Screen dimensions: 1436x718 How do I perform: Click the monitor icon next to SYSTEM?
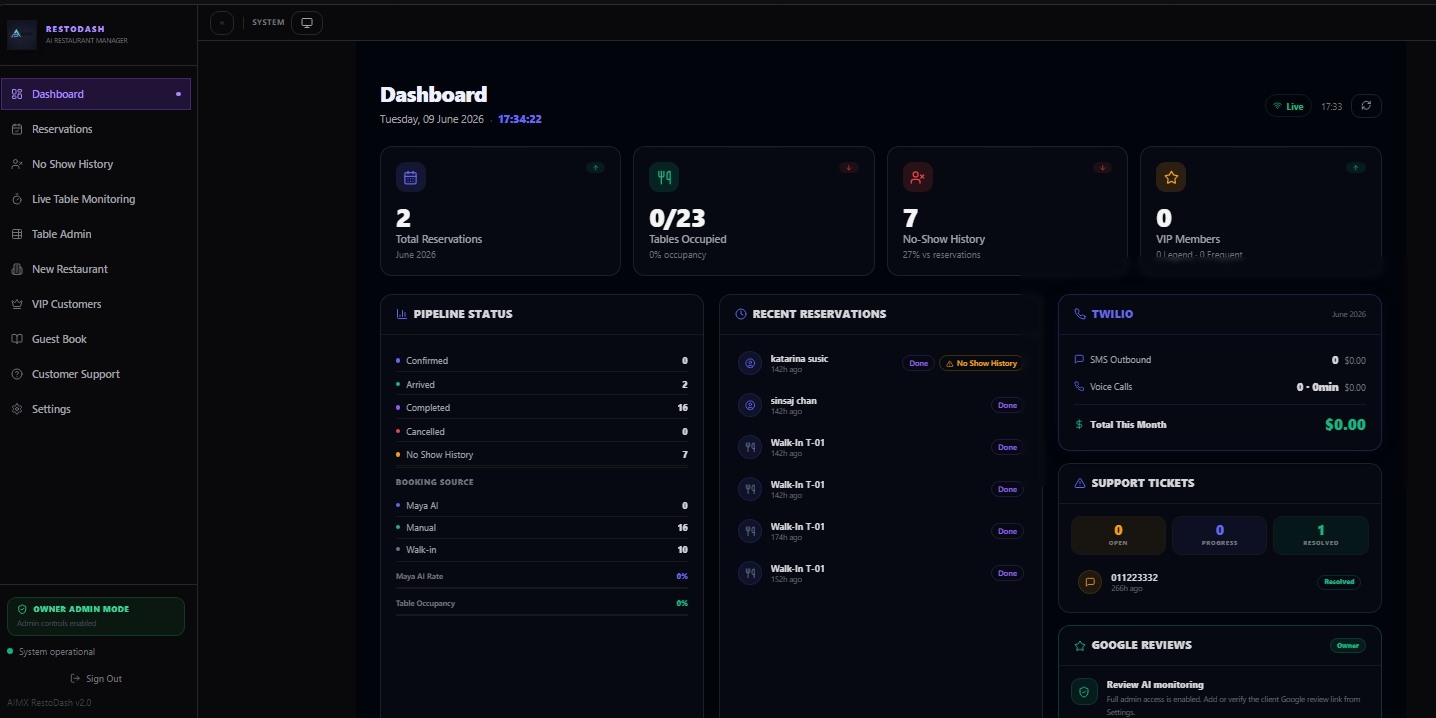tap(307, 22)
